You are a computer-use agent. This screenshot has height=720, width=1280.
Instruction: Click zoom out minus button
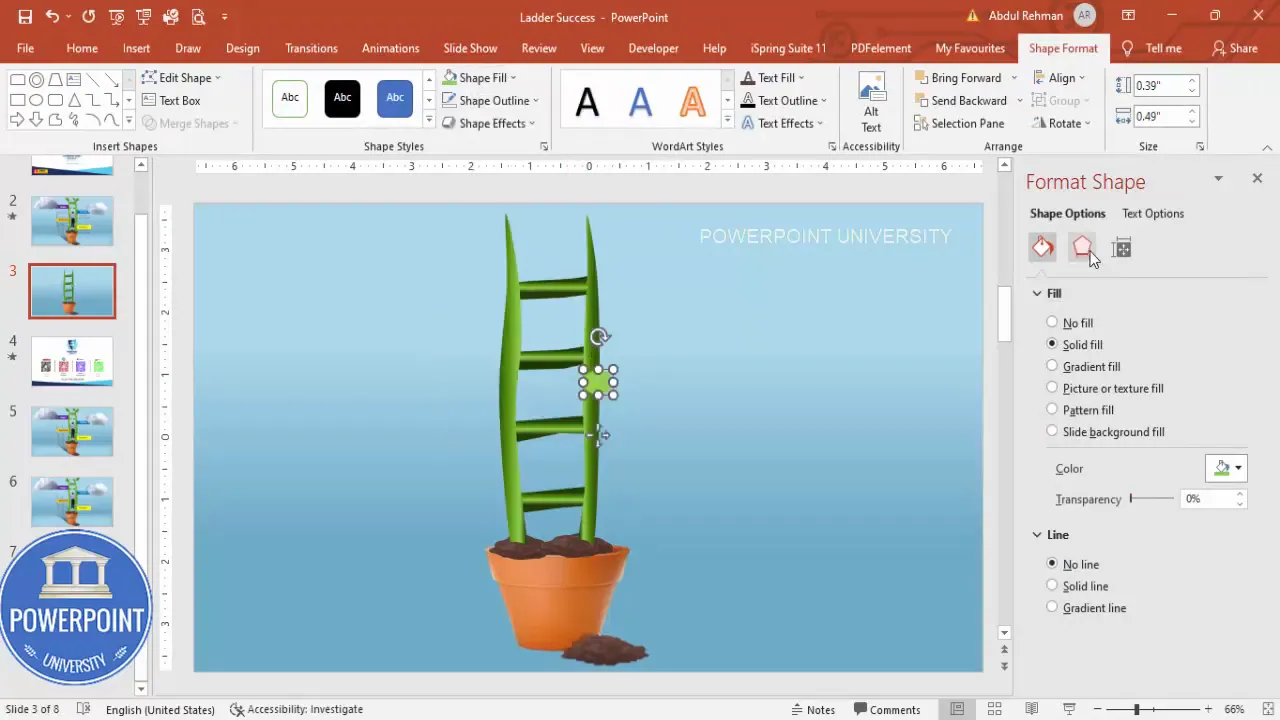pyautogui.click(x=1097, y=709)
